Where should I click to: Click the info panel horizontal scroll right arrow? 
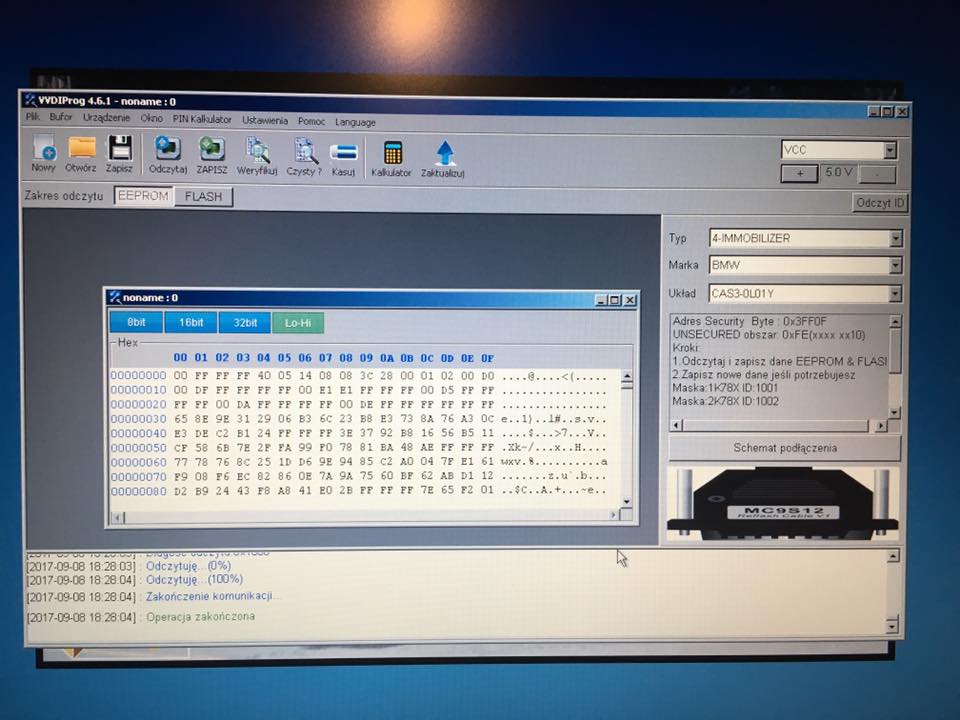(x=880, y=425)
